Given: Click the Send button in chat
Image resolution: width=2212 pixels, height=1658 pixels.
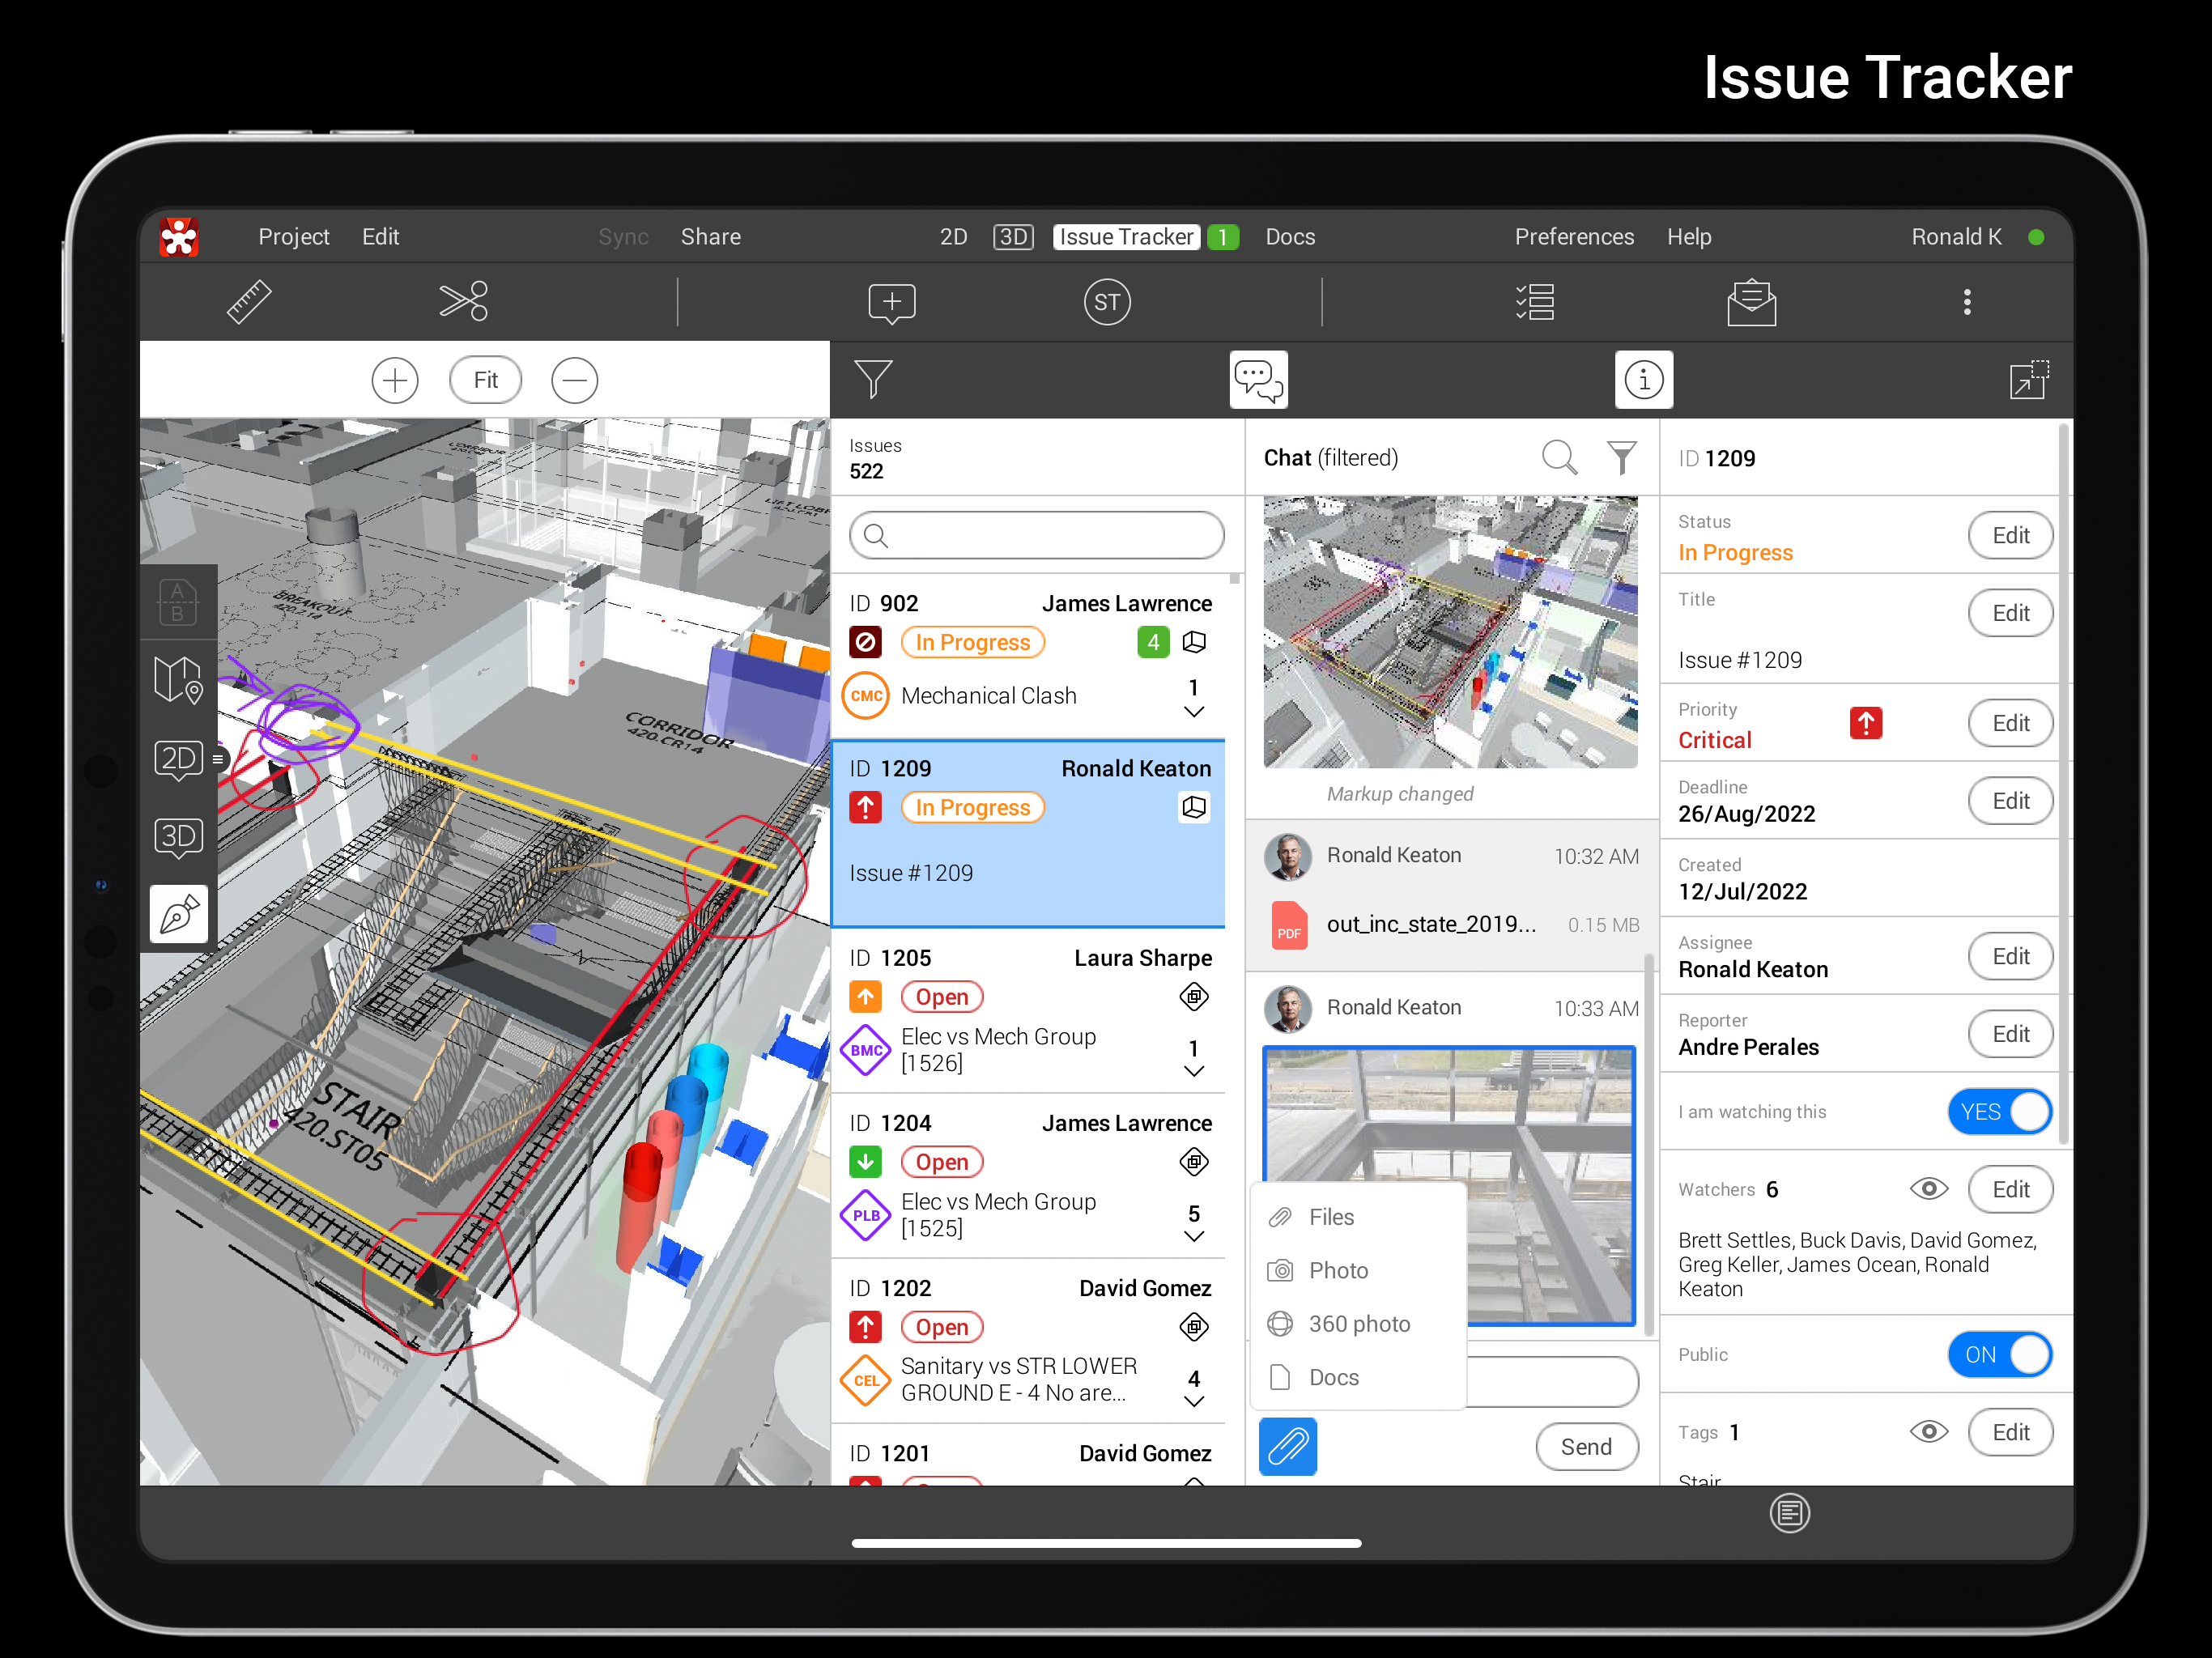Looking at the screenshot, I should point(1586,1446).
